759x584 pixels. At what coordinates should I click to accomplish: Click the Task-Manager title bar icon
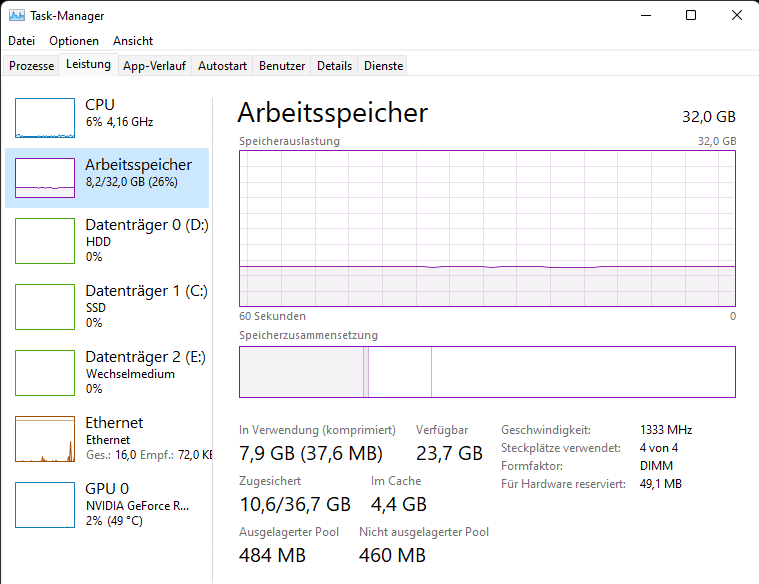(x=16, y=16)
